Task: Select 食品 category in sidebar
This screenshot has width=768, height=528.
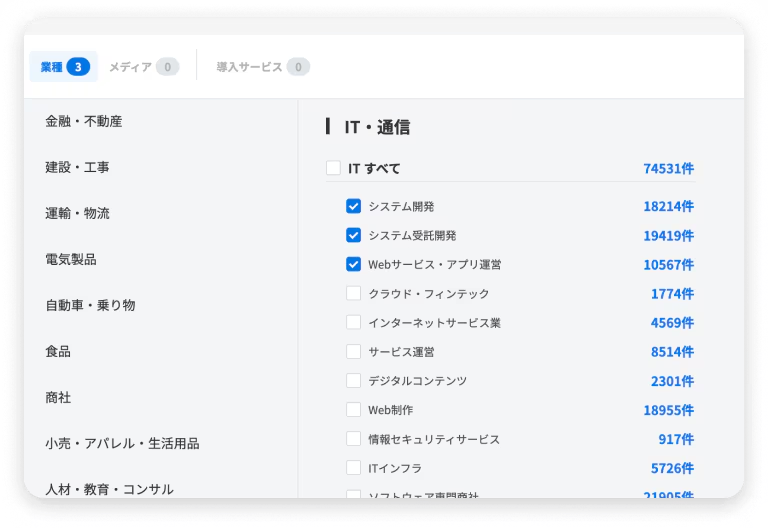Action: point(58,351)
